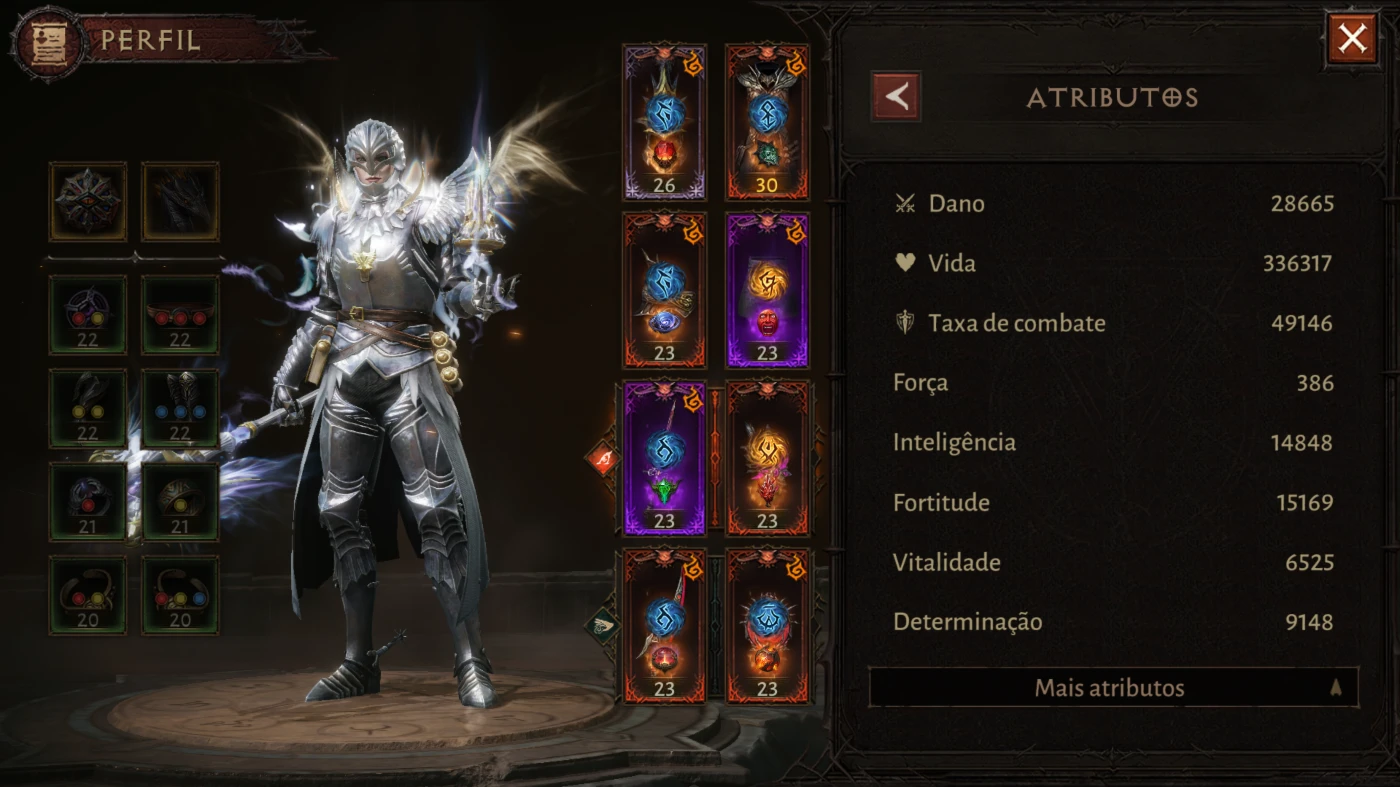Select bottom-right orange gem item card

click(x=767, y=625)
